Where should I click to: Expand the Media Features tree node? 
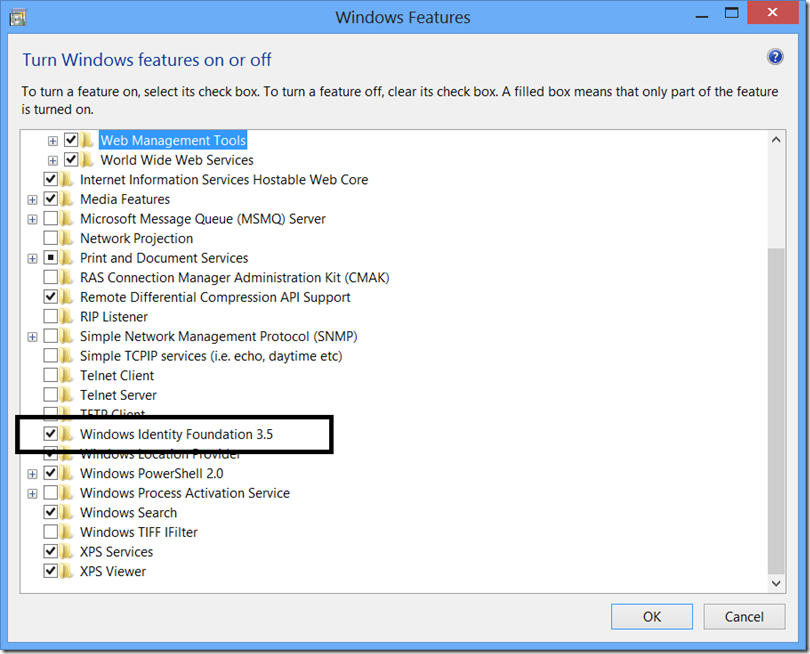pos(32,200)
